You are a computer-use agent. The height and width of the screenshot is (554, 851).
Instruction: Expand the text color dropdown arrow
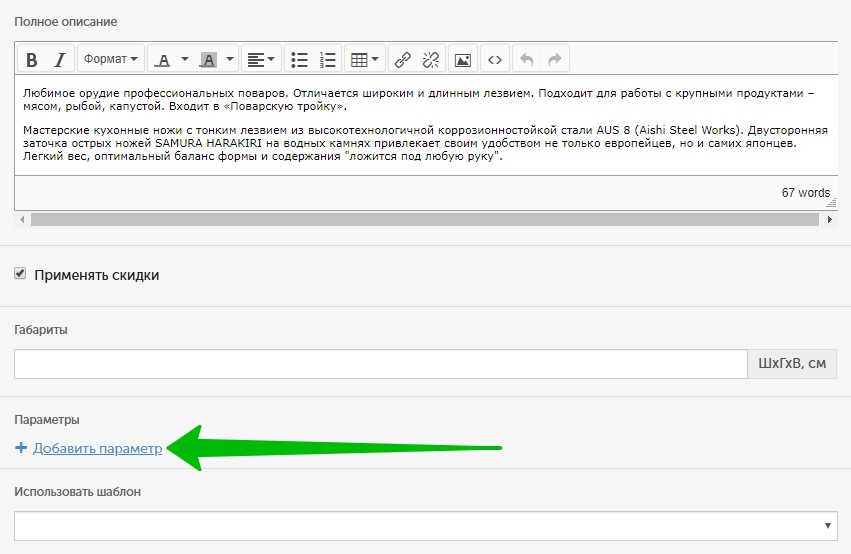point(184,60)
